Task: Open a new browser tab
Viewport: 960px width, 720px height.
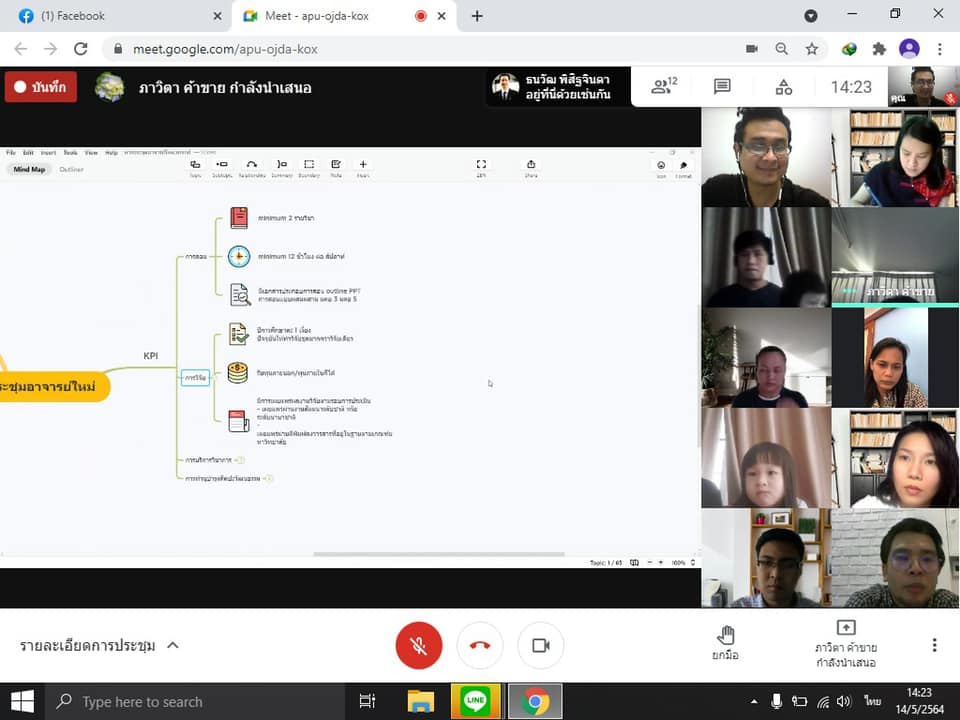Action: point(477,16)
